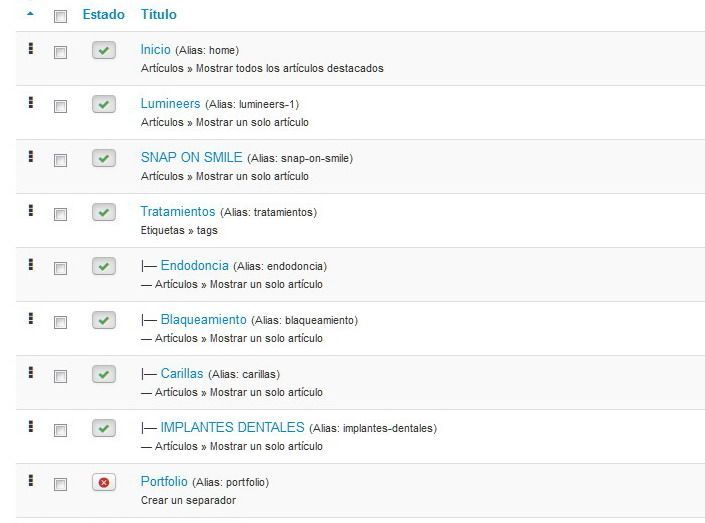The width and height of the screenshot is (705, 523).
Task: Sort by the Estado column header
Action: coord(103,14)
